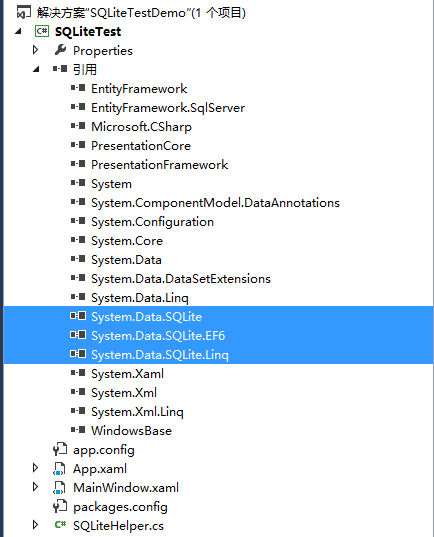Click the reference icon of Microsoft.CSharp
Viewport: 434px width, 537px height.
coord(78,126)
